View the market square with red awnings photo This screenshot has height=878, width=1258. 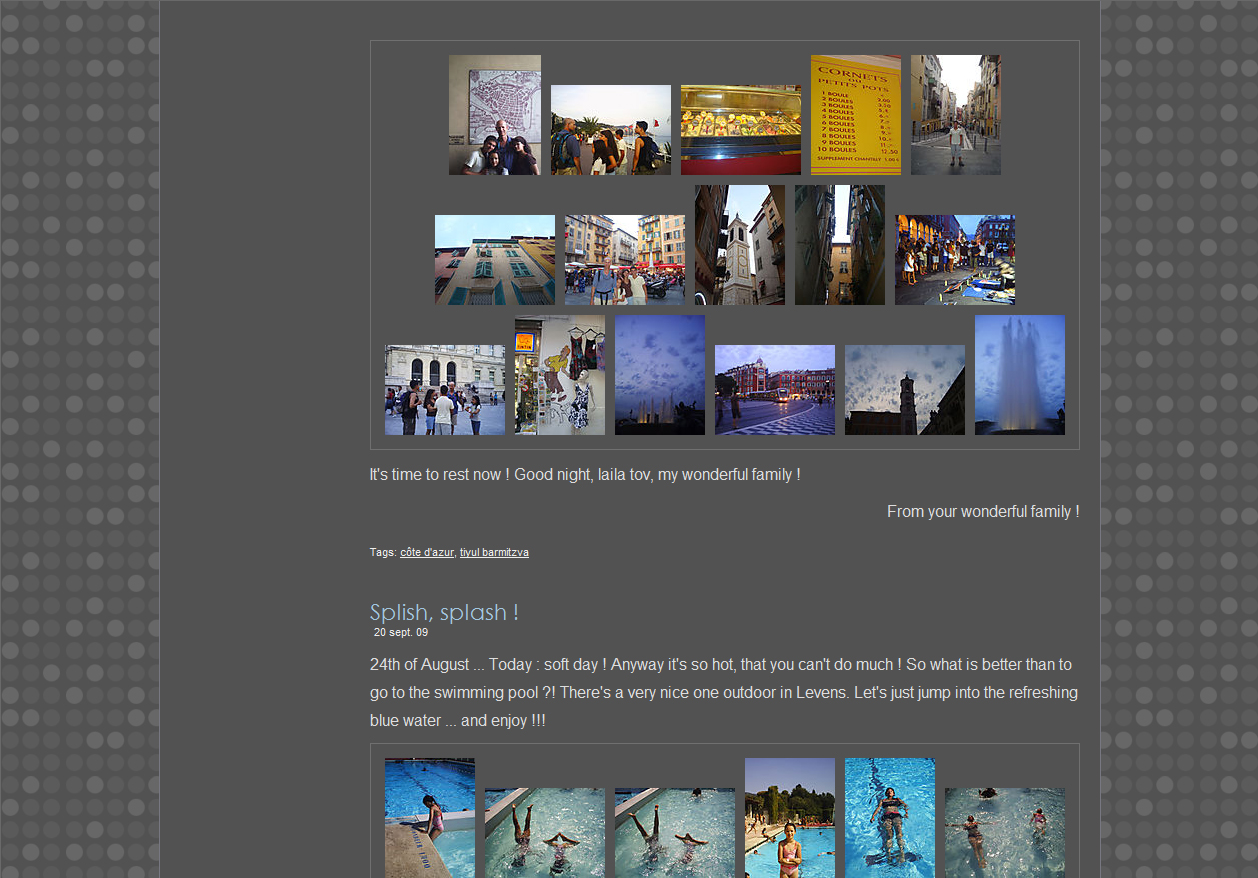click(624, 260)
